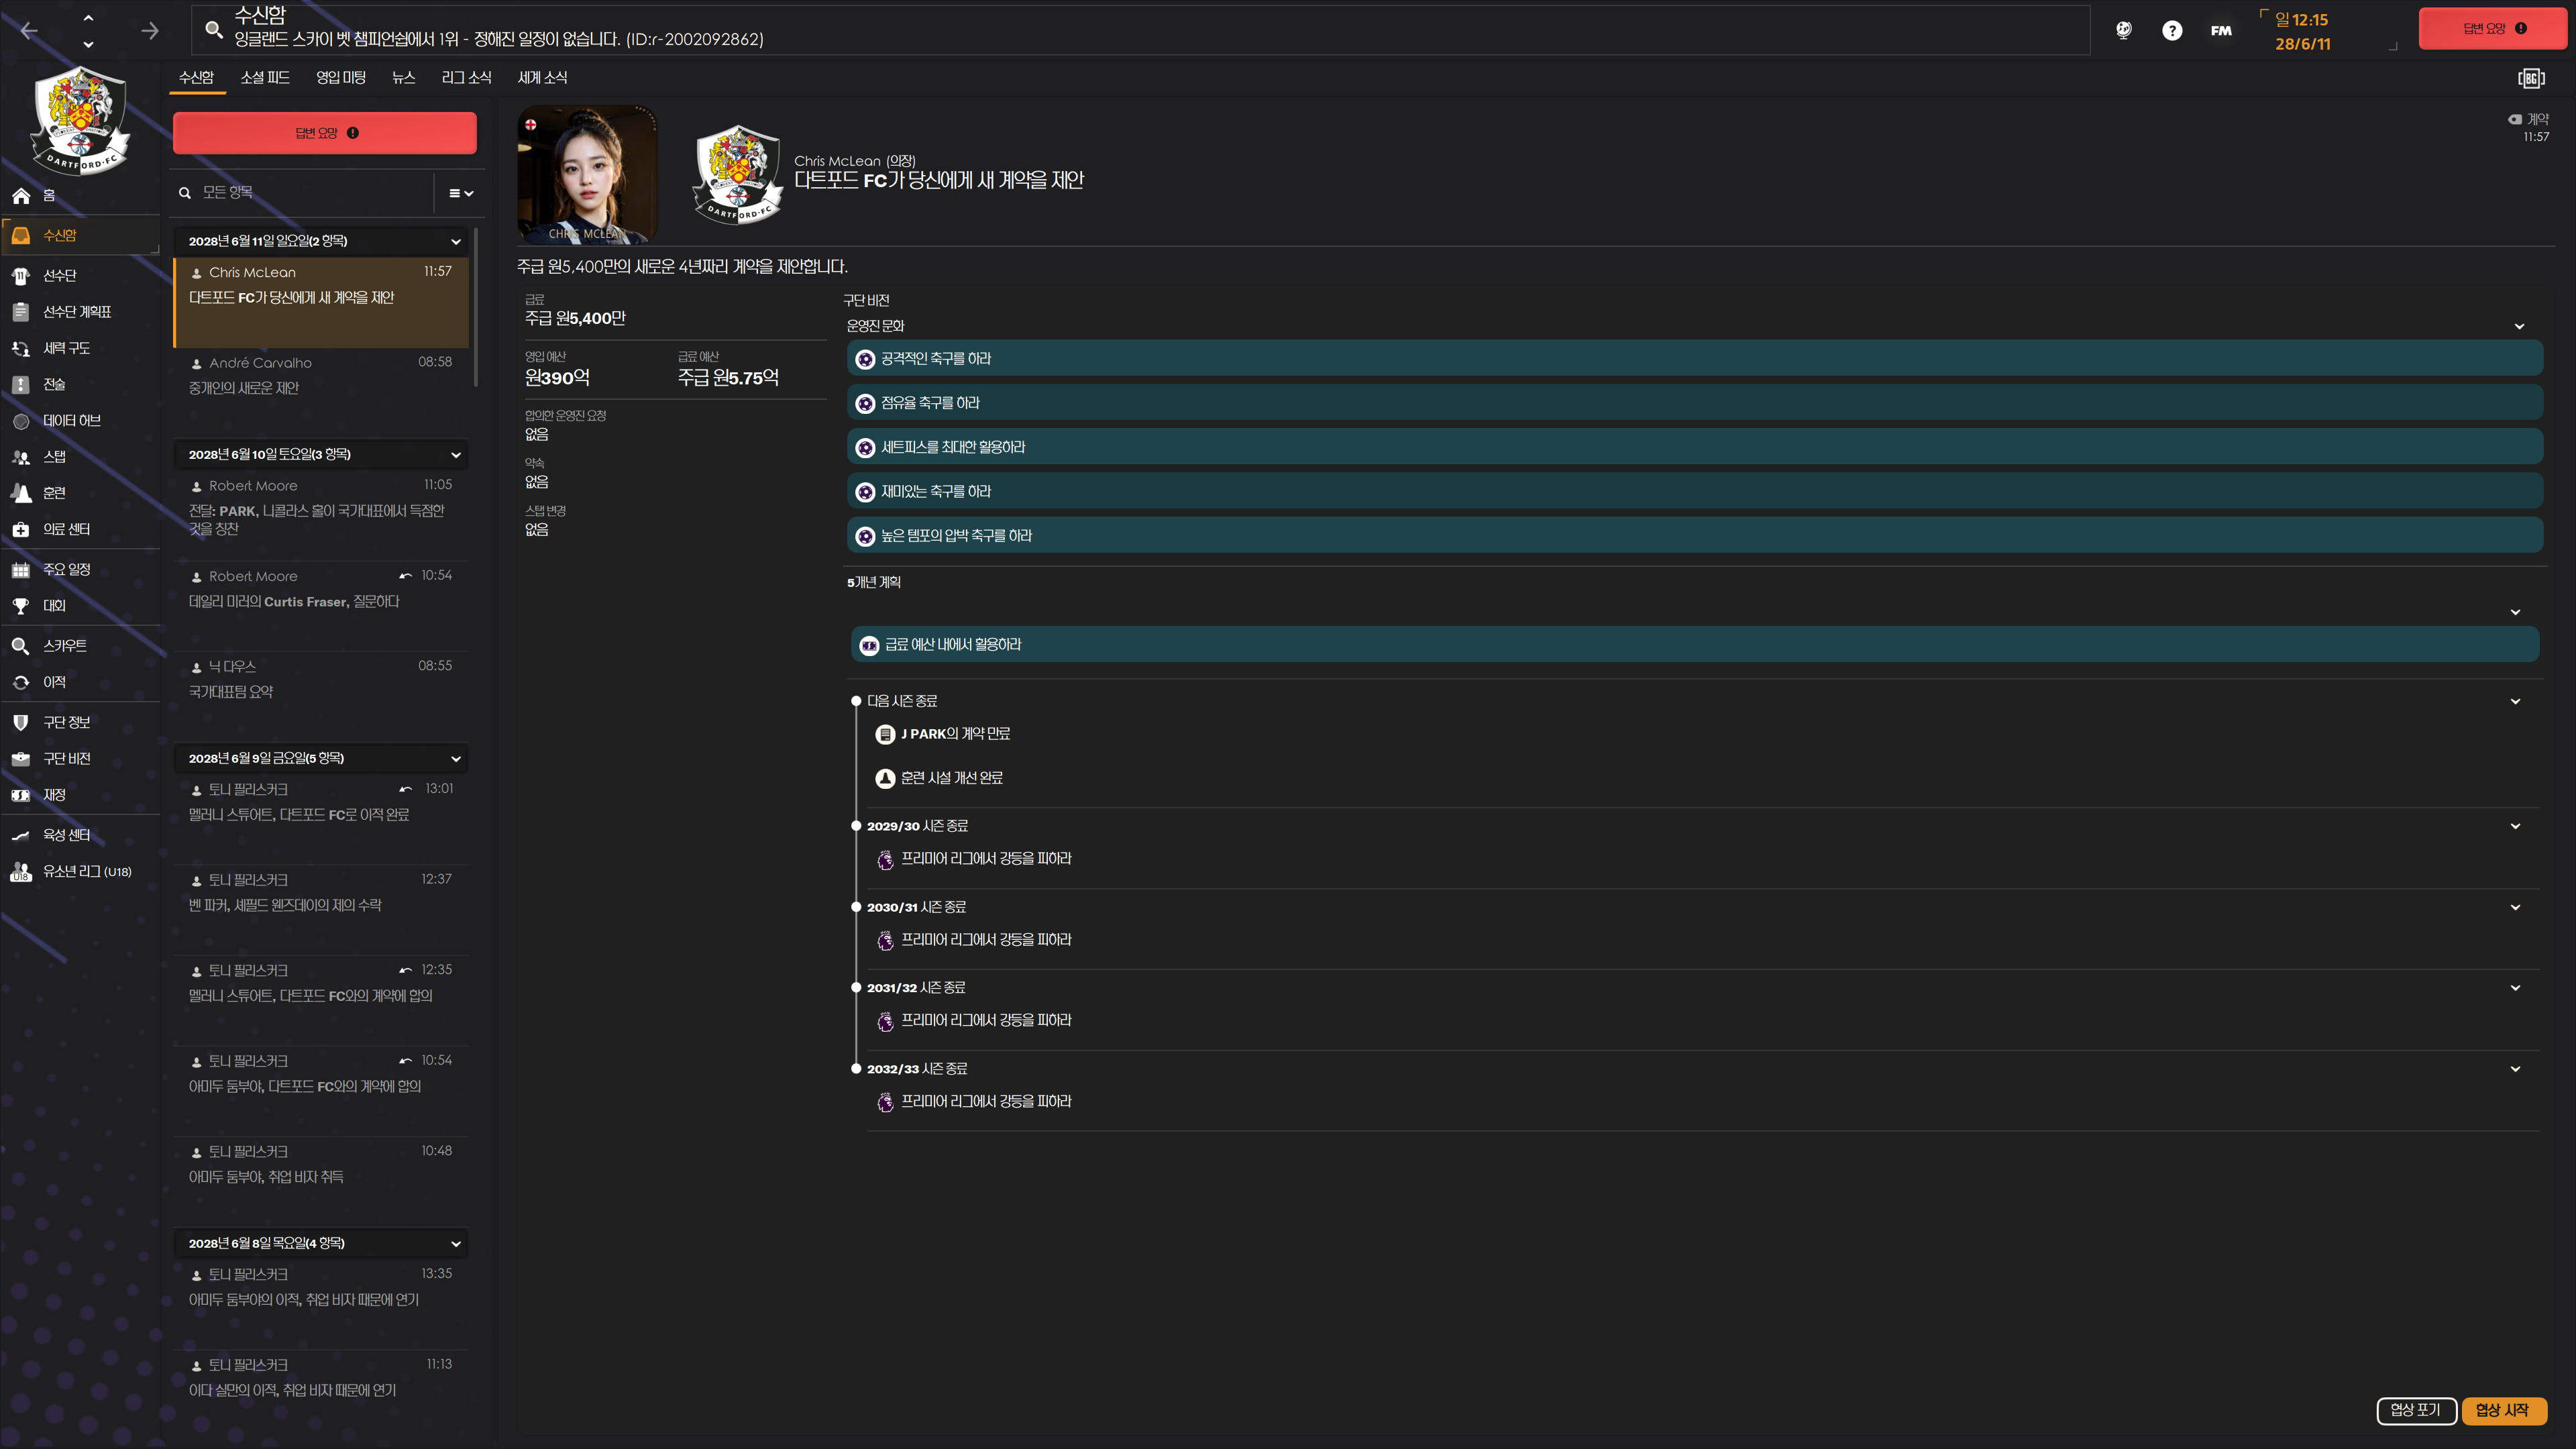The height and width of the screenshot is (1449, 2576).
Task: Open the help question mark icon
Action: click(x=2172, y=30)
